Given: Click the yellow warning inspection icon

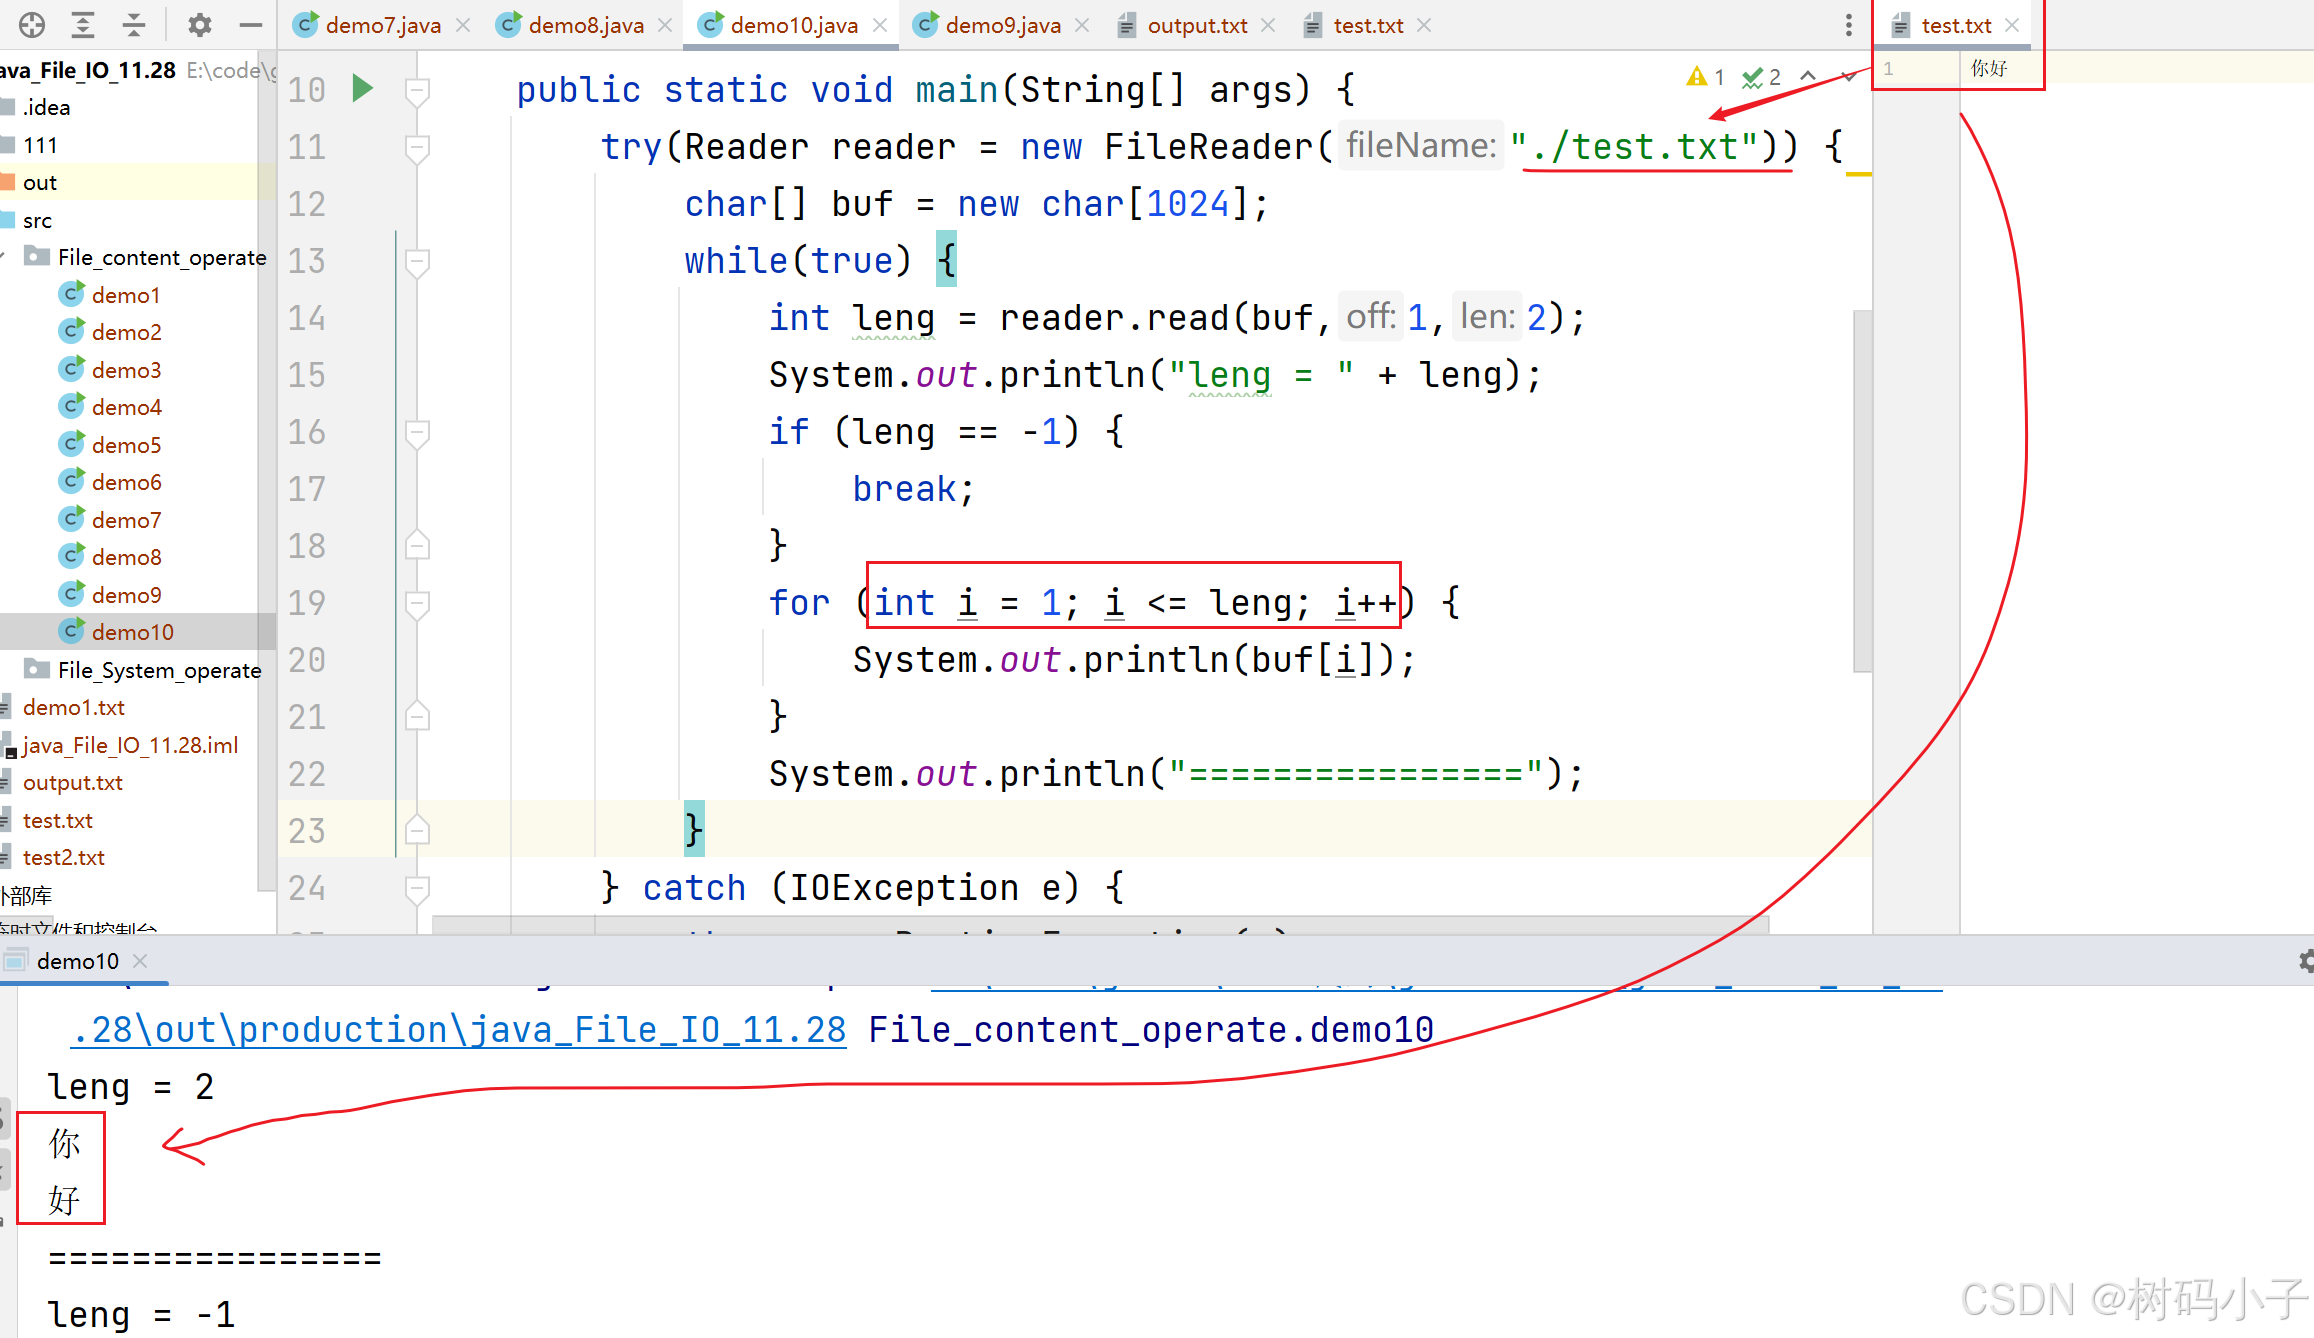Looking at the screenshot, I should (1696, 77).
